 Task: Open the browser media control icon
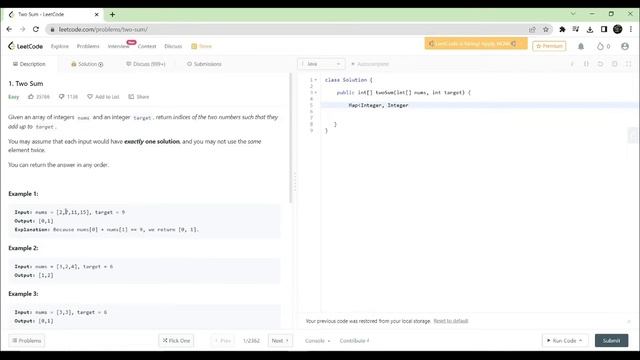[x=576, y=29]
